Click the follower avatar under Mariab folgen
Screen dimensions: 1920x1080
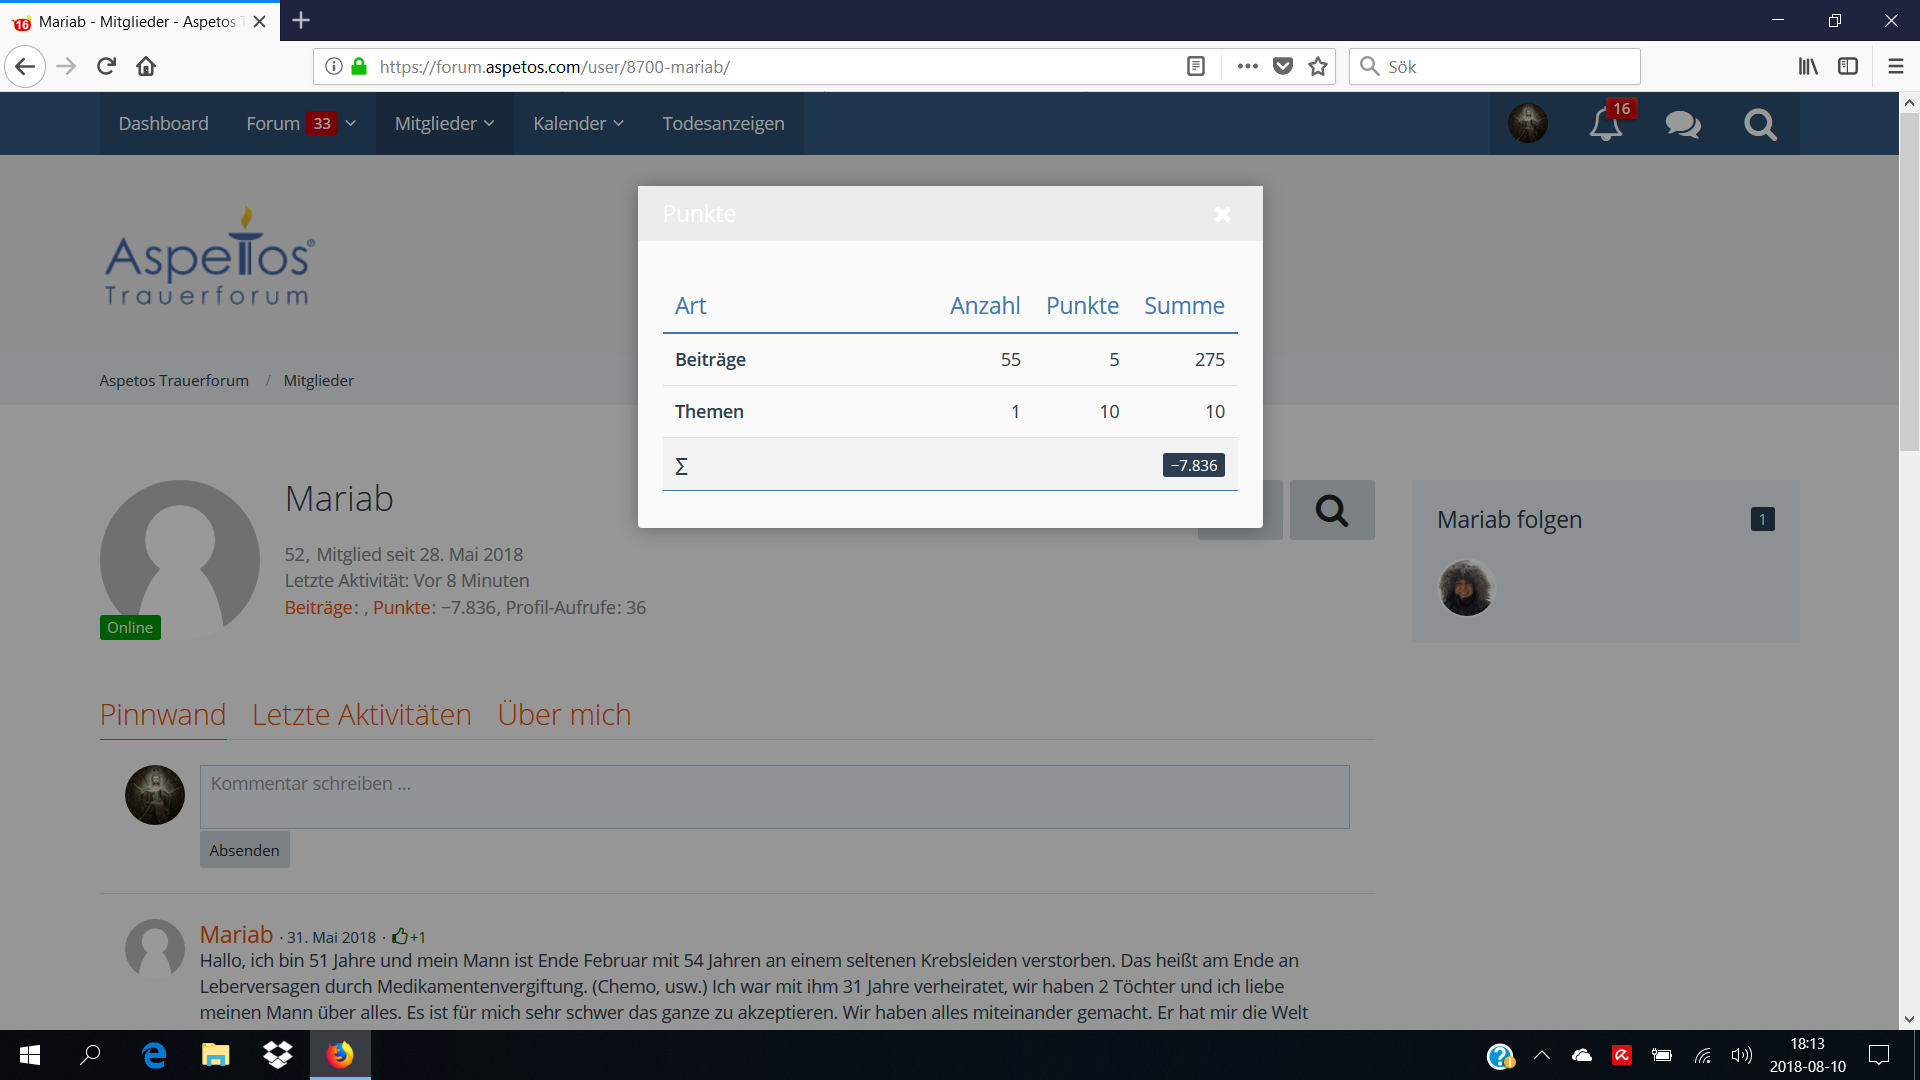(1466, 588)
